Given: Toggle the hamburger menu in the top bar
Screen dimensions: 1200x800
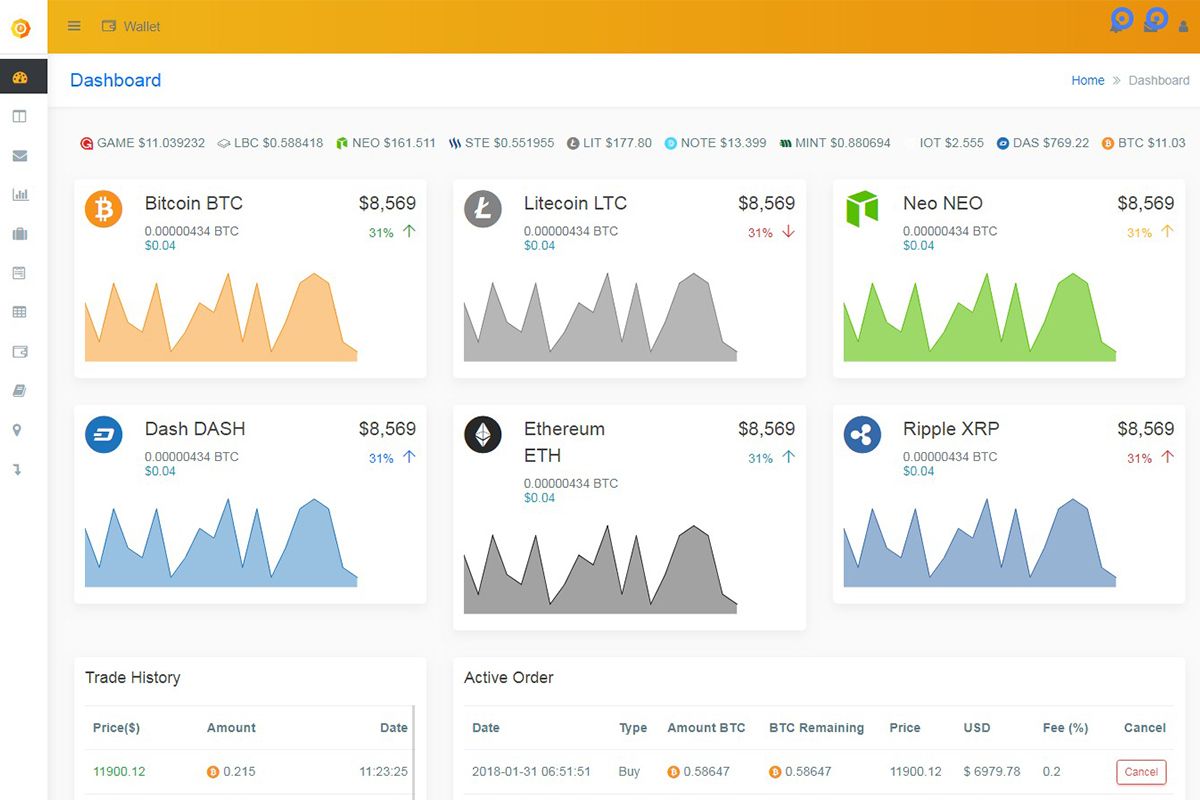Looking at the screenshot, I should click(74, 26).
